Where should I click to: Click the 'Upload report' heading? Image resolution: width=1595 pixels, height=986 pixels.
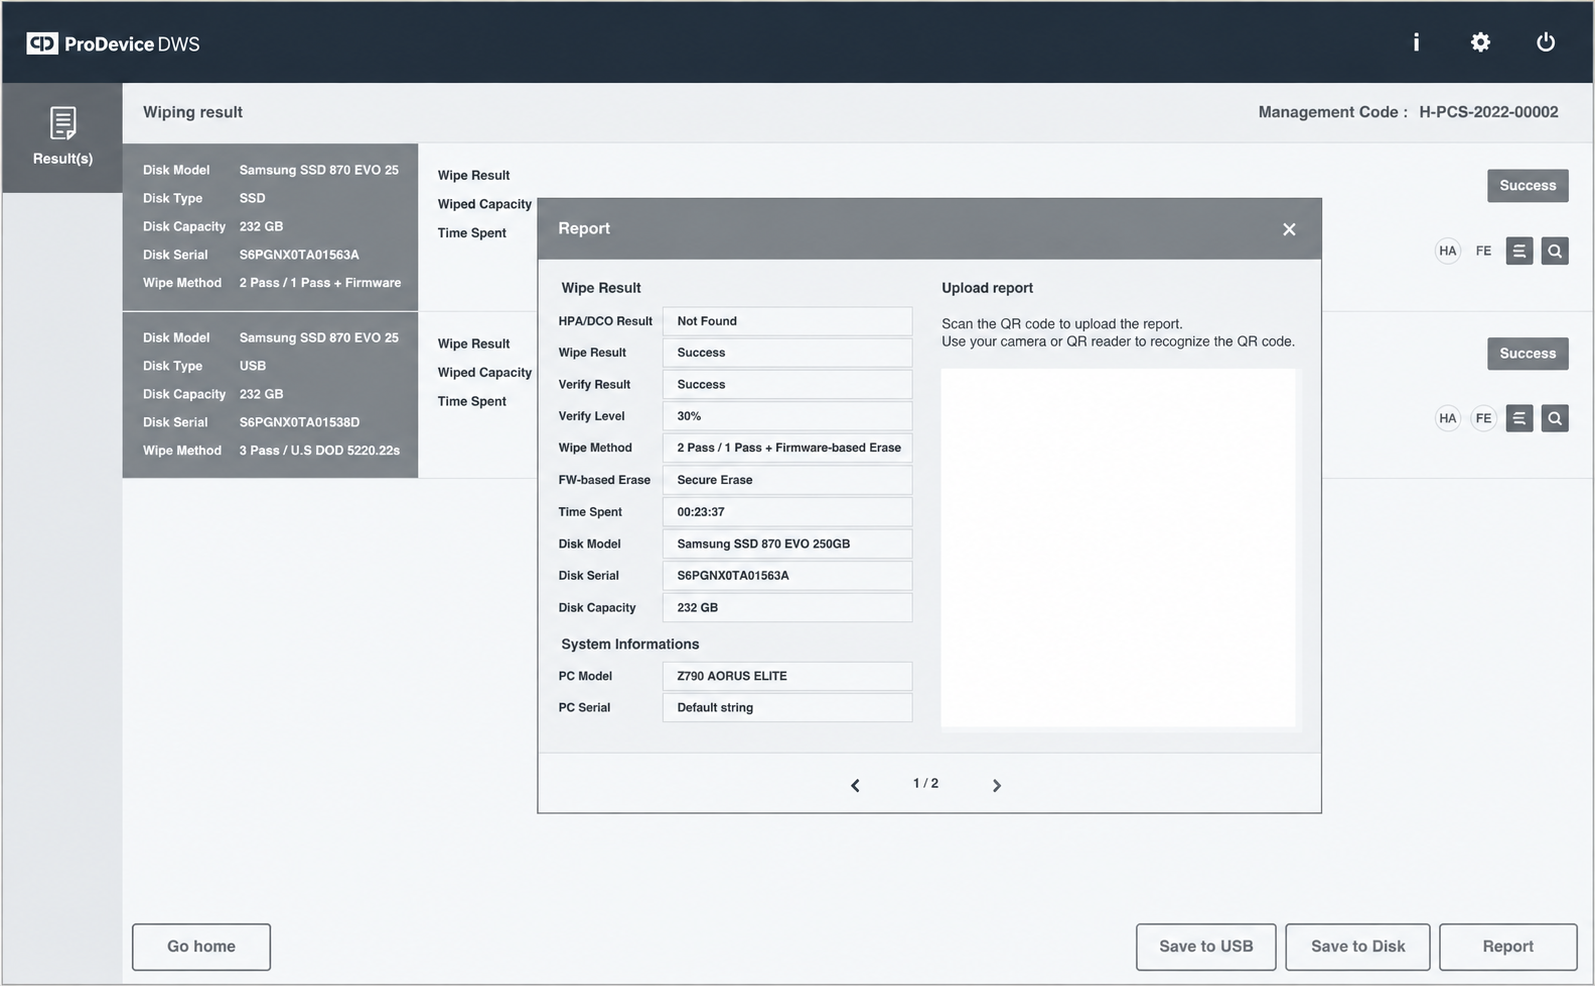(x=987, y=288)
